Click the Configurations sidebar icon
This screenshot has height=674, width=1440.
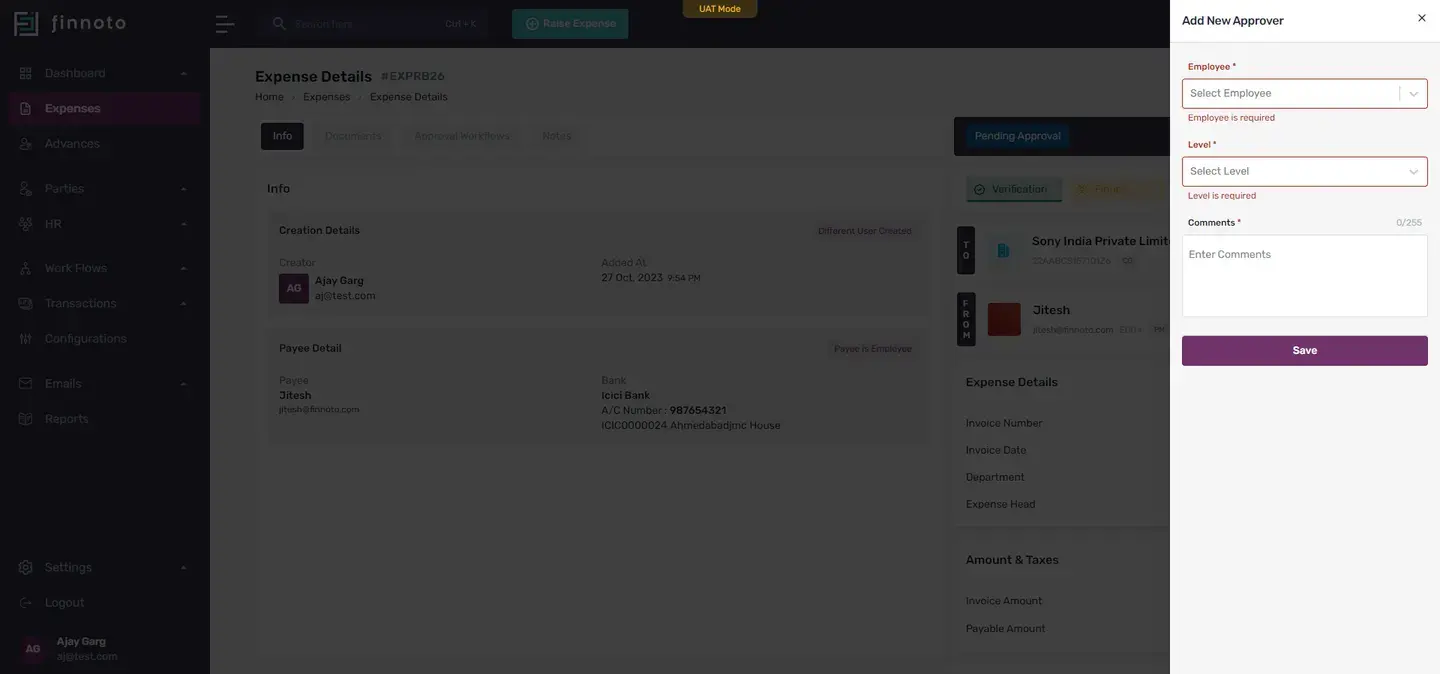tap(26, 339)
